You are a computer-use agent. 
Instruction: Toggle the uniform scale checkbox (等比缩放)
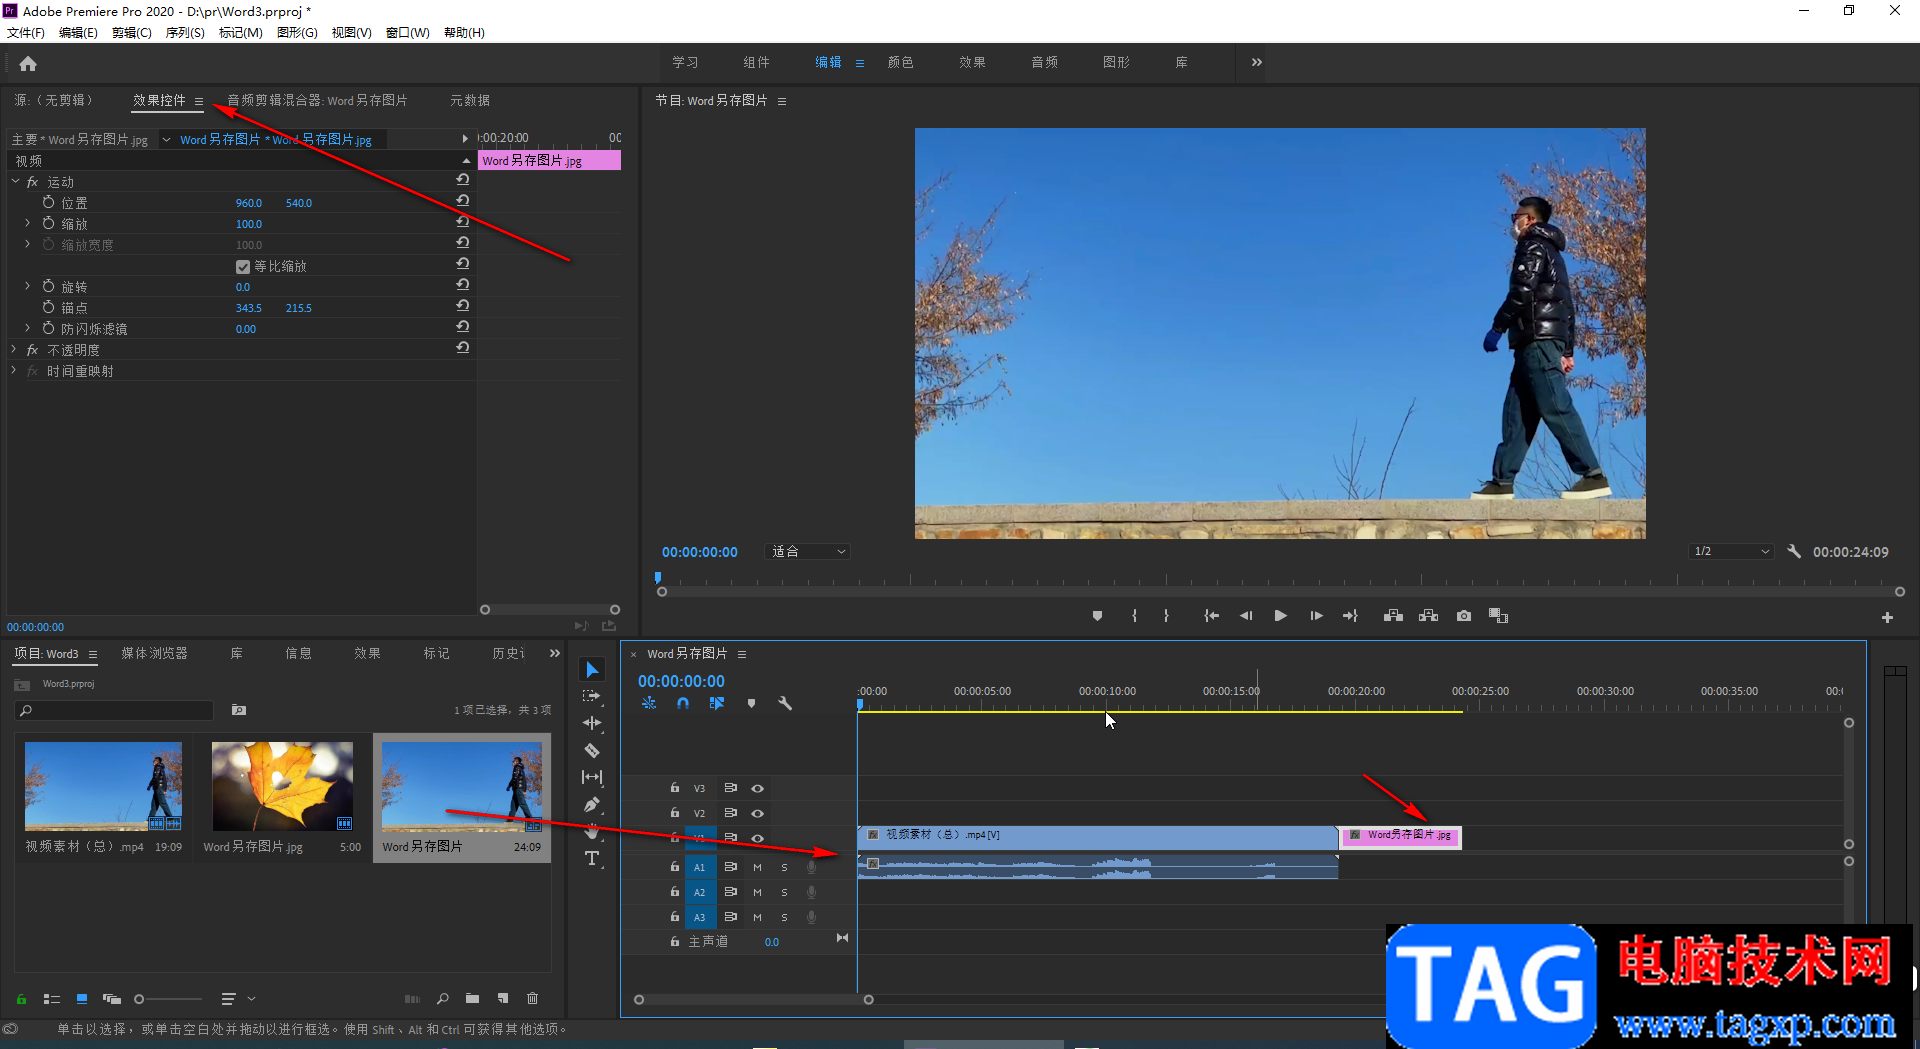243,267
